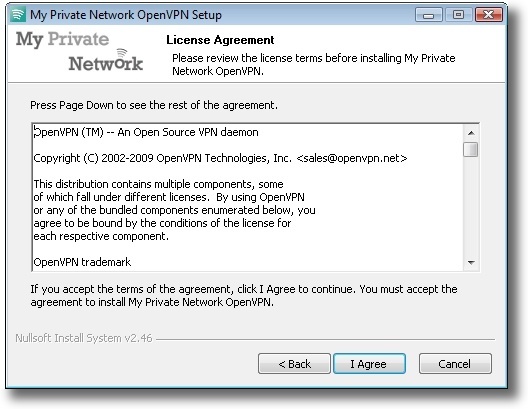Viewport: 528px width, 409px height.
Task: Click the license scrollbar up arrow
Action: coord(471,133)
